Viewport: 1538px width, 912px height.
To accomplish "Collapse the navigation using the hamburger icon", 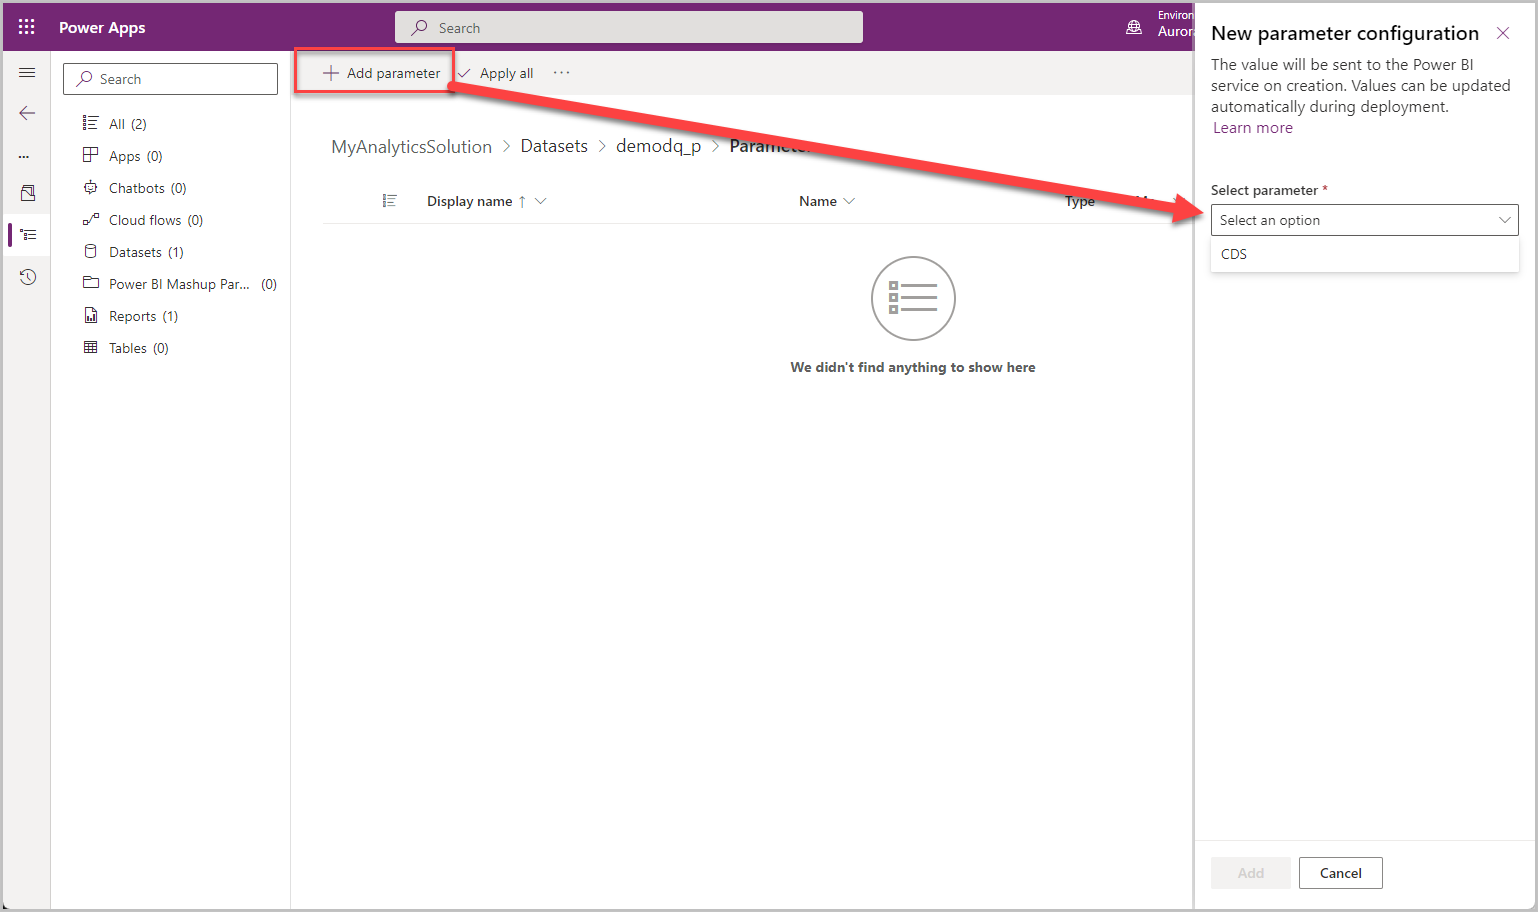I will point(27,72).
